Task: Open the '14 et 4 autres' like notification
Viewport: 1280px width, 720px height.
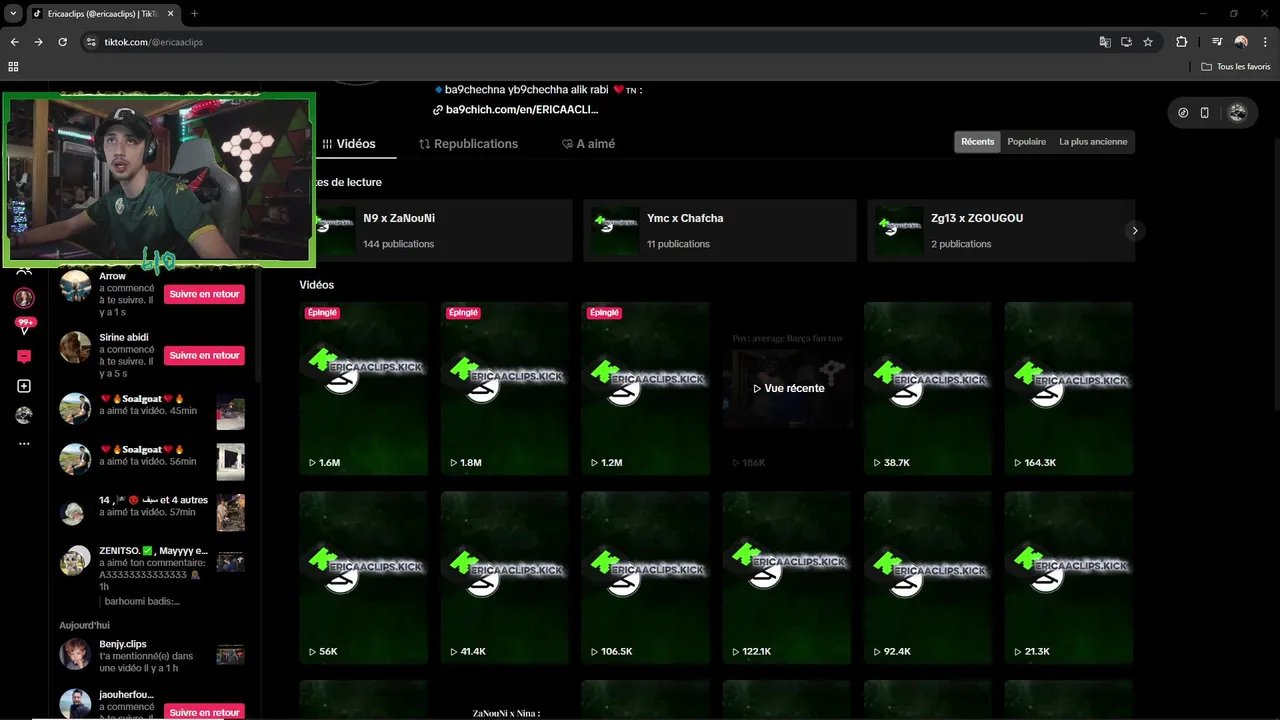Action: point(152,510)
